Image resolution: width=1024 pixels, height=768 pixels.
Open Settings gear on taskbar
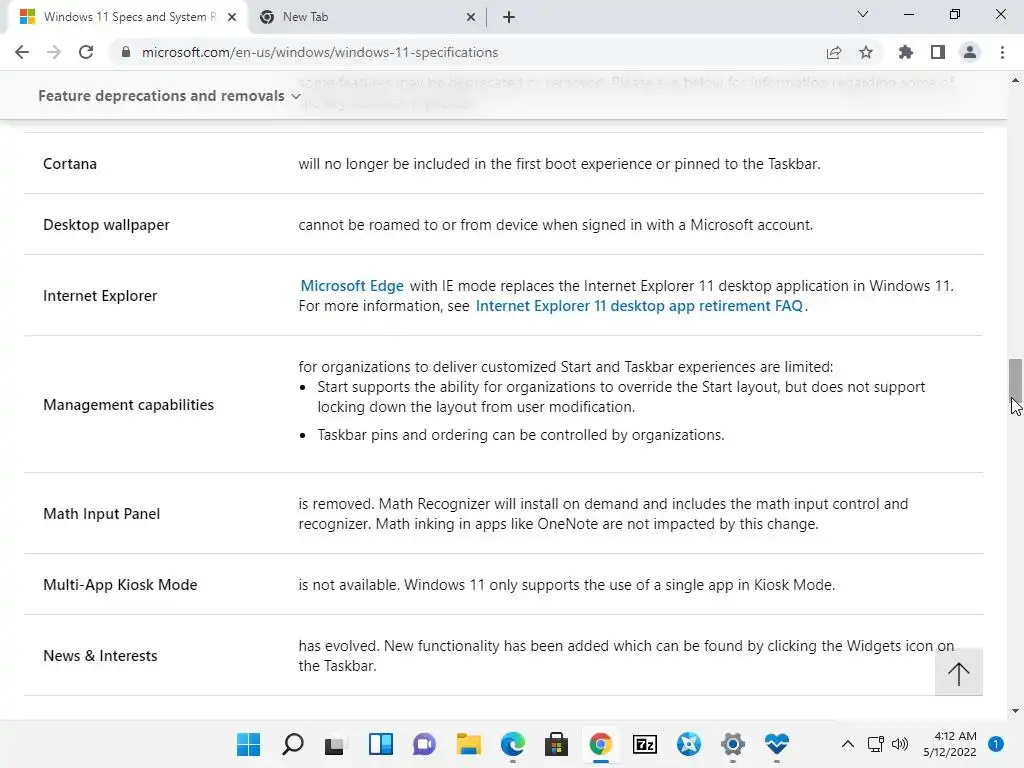coord(733,744)
